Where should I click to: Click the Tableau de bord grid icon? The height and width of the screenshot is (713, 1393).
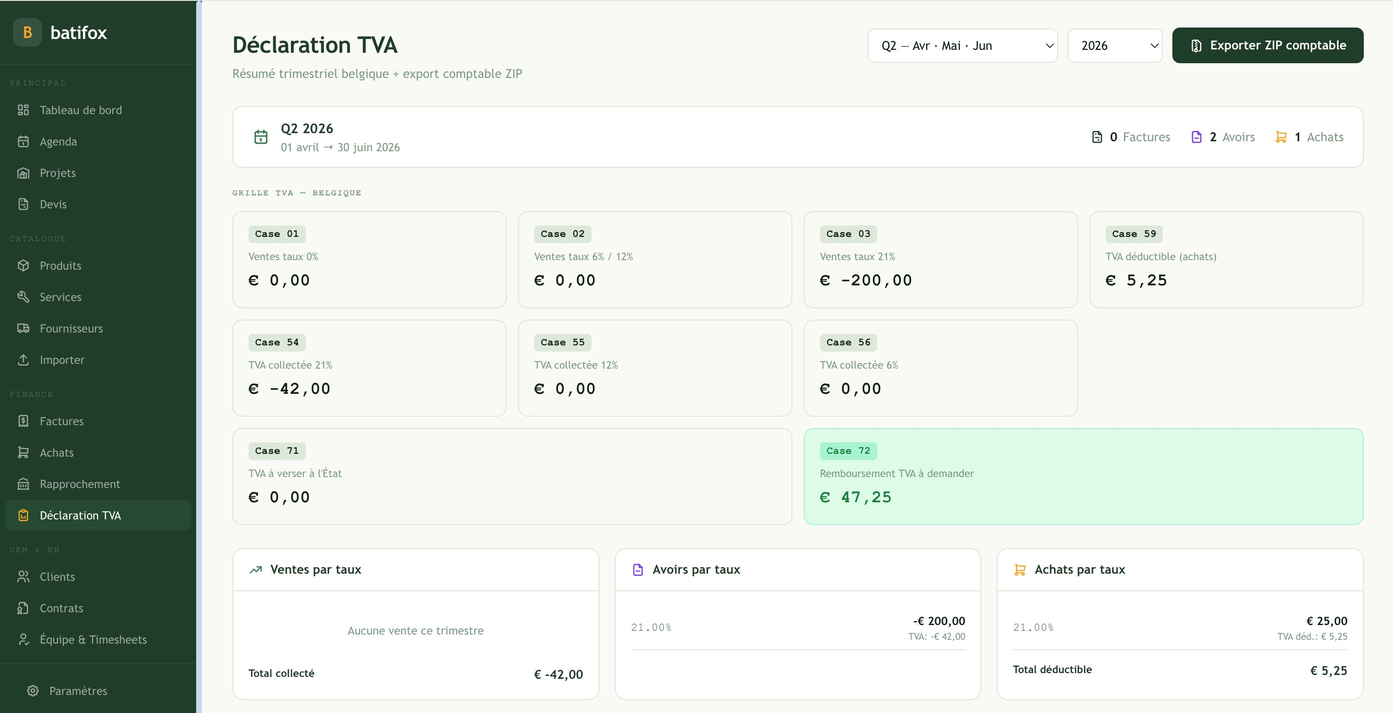[x=23, y=110]
